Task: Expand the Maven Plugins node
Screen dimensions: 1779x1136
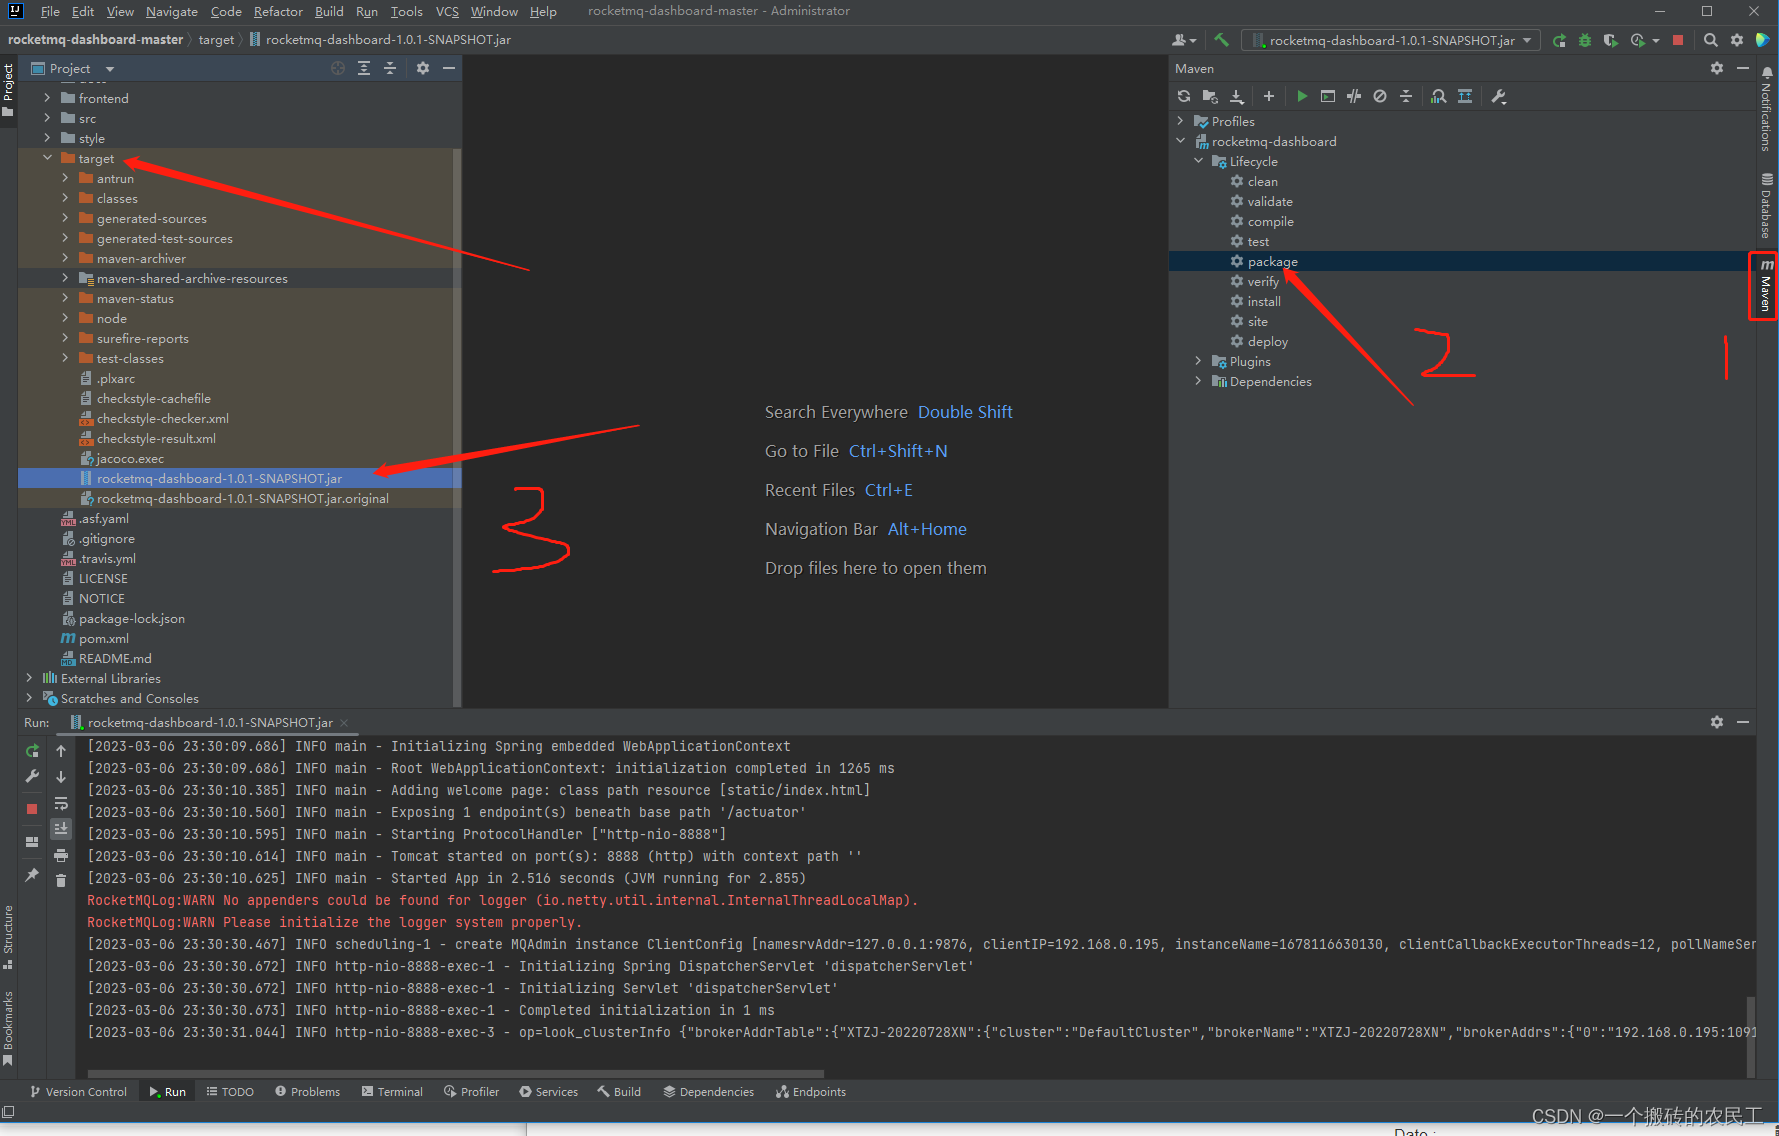Action: point(1199,361)
